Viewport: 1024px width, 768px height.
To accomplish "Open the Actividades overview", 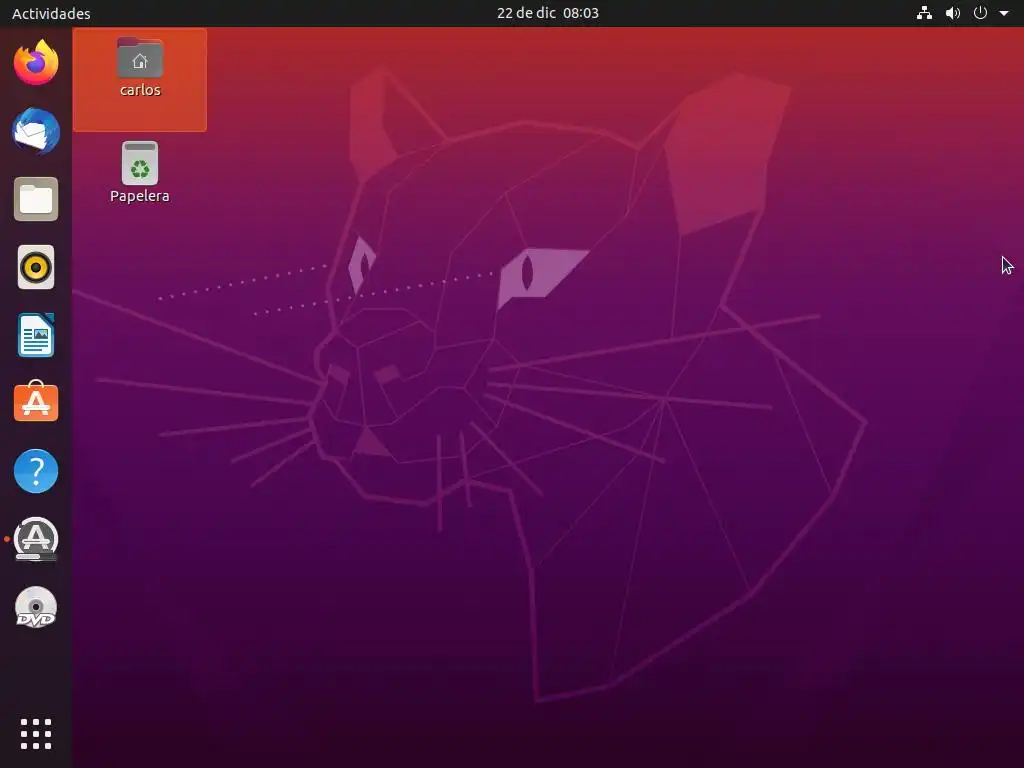I will tap(51, 13).
